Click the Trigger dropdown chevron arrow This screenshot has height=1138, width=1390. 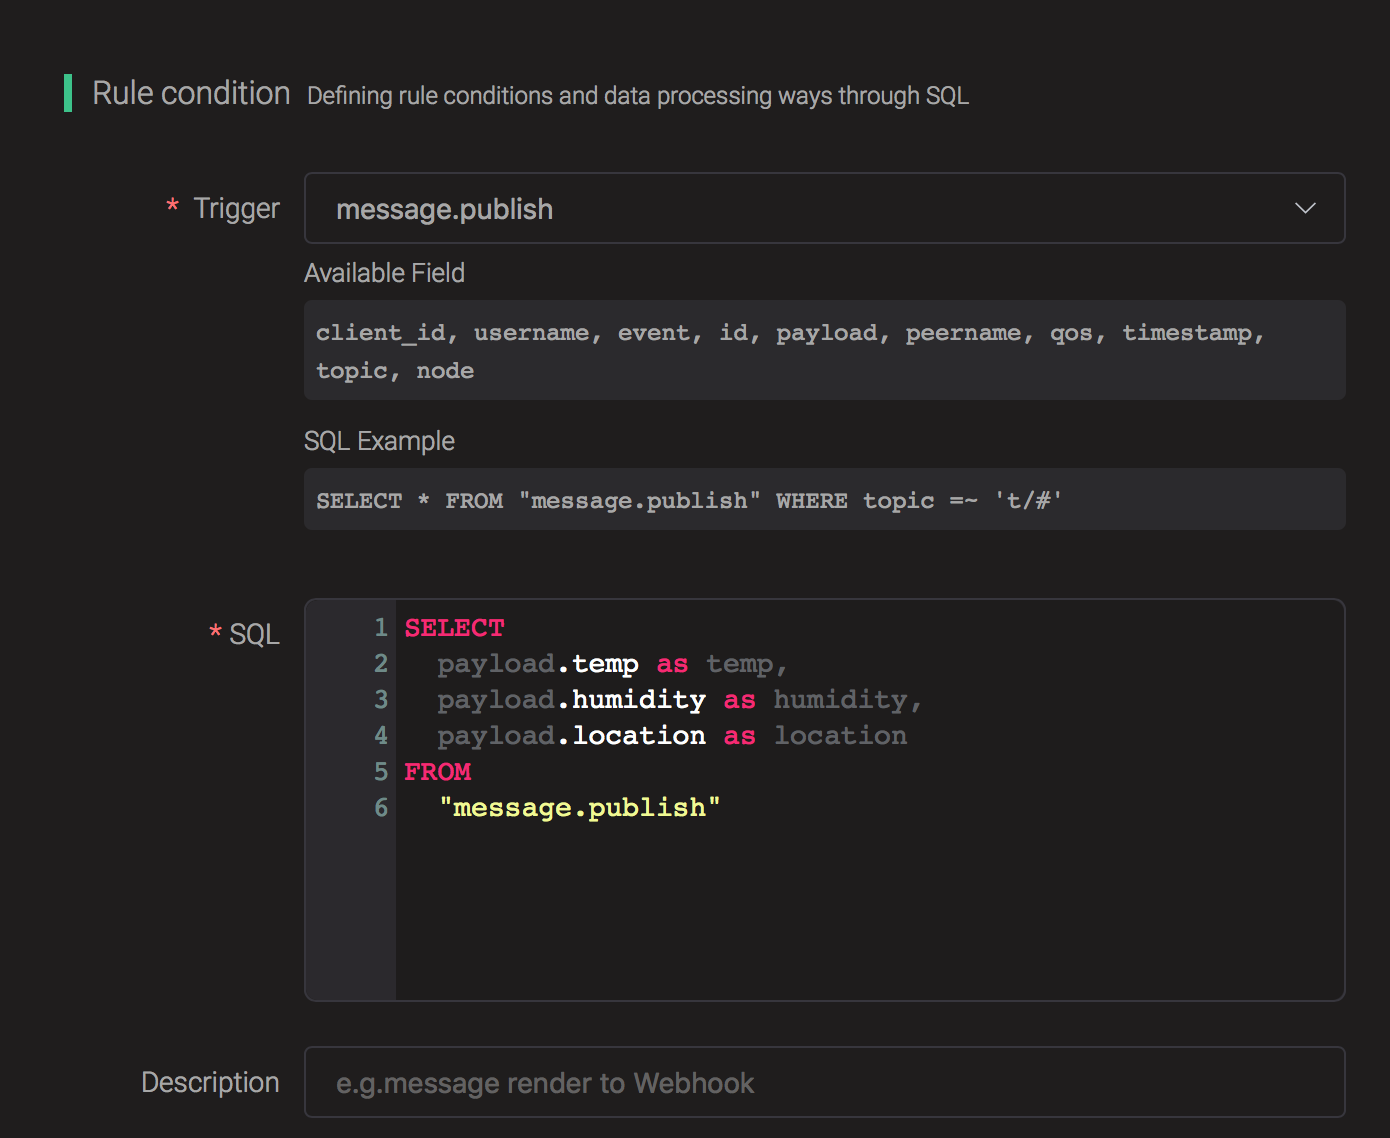tap(1305, 208)
